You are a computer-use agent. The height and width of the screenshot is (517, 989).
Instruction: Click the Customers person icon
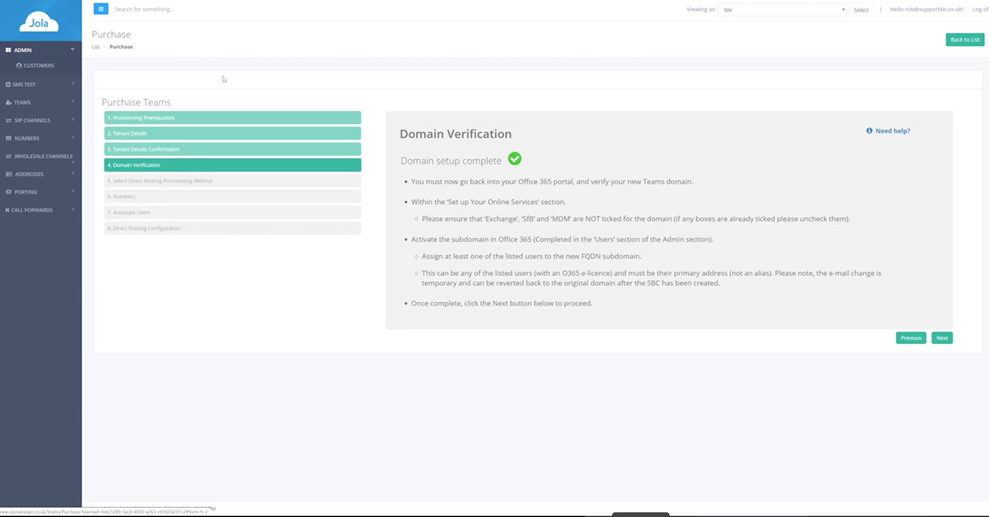coord(19,66)
